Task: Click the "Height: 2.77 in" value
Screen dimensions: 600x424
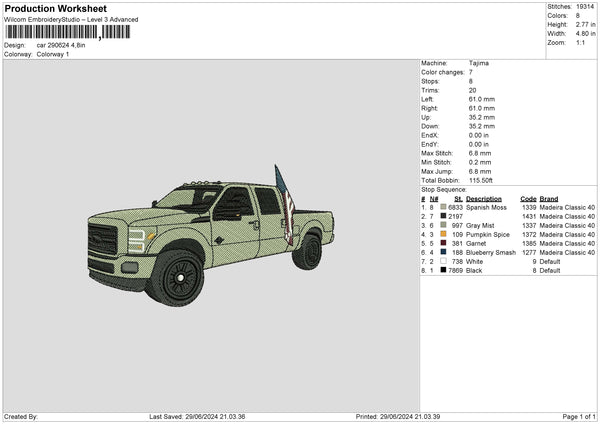Action: click(x=585, y=24)
